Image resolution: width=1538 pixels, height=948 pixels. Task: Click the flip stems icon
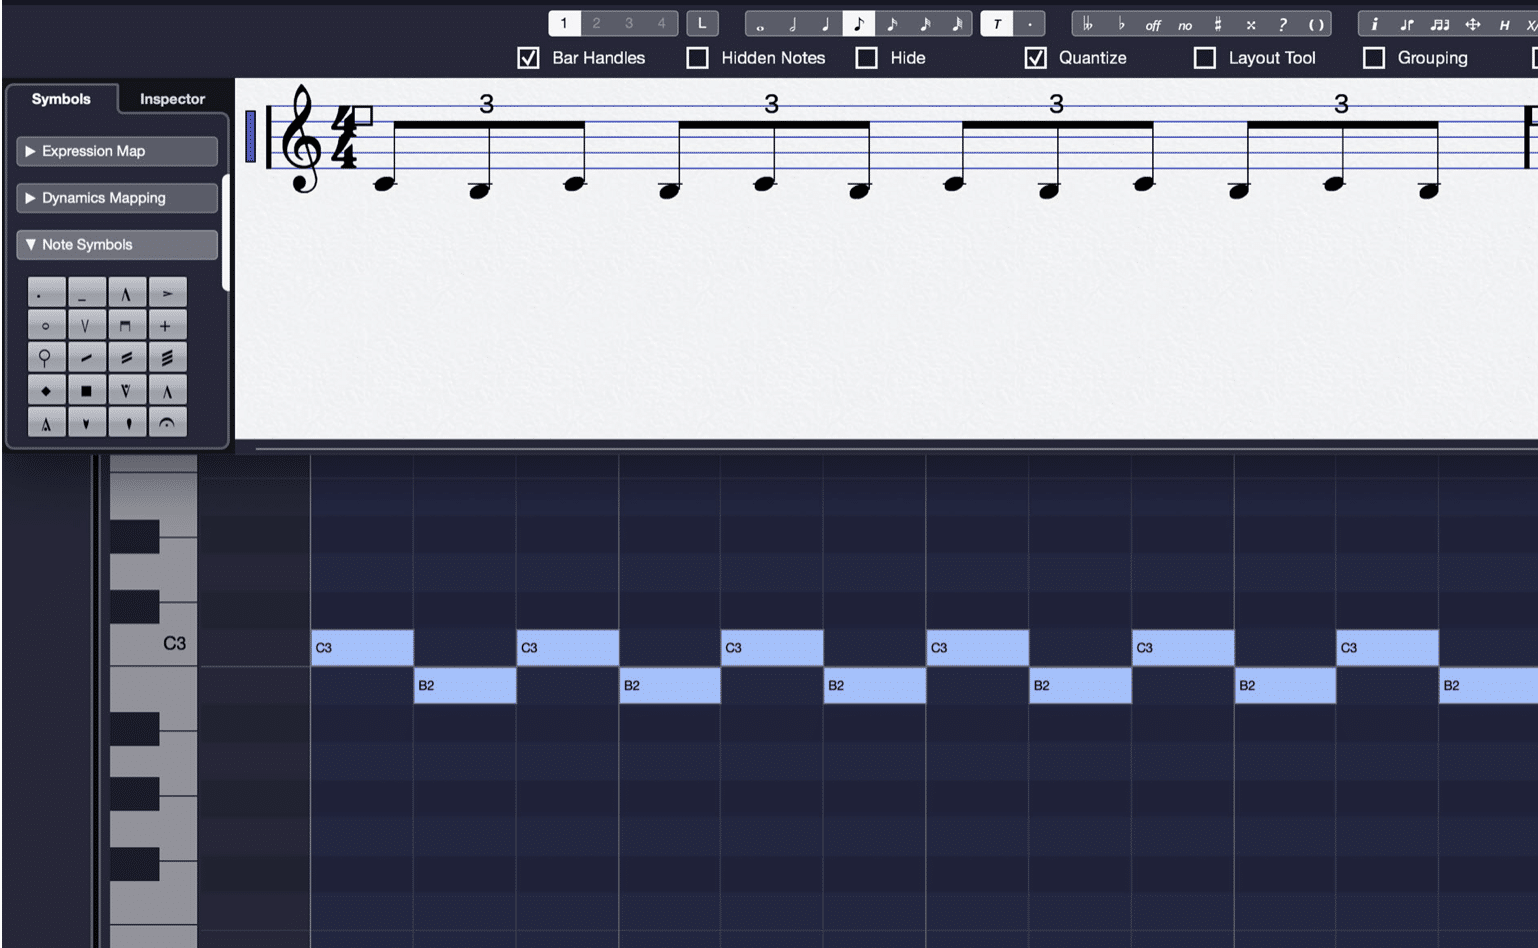tap(1407, 24)
